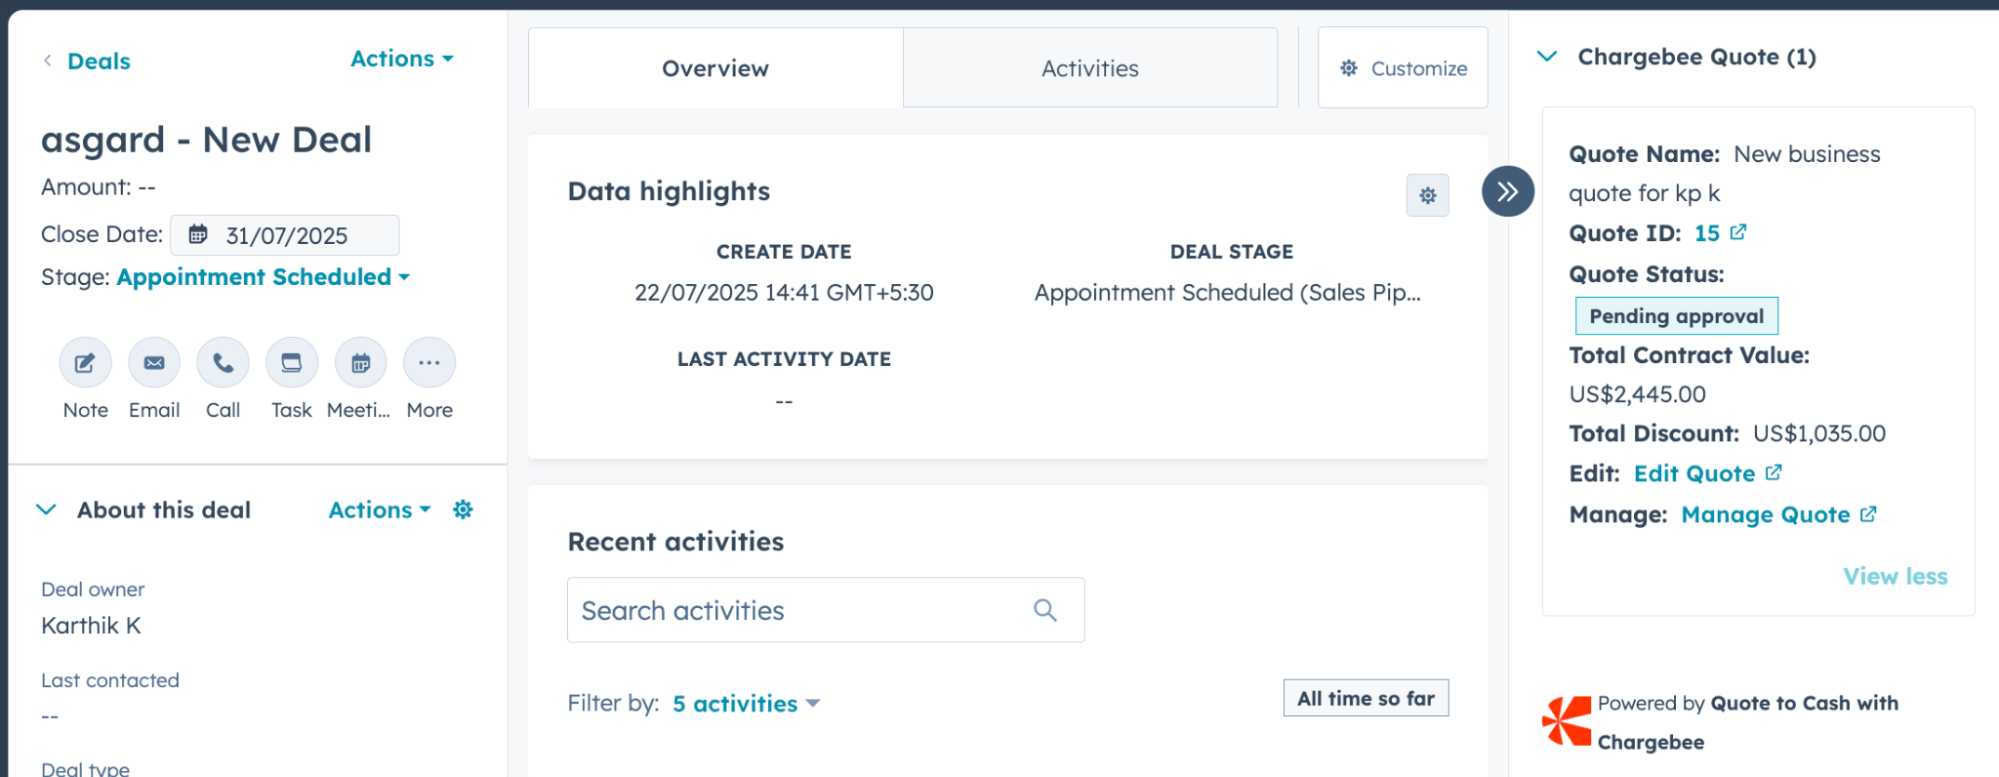Open About this deal settings gear

tap(462, 510)
